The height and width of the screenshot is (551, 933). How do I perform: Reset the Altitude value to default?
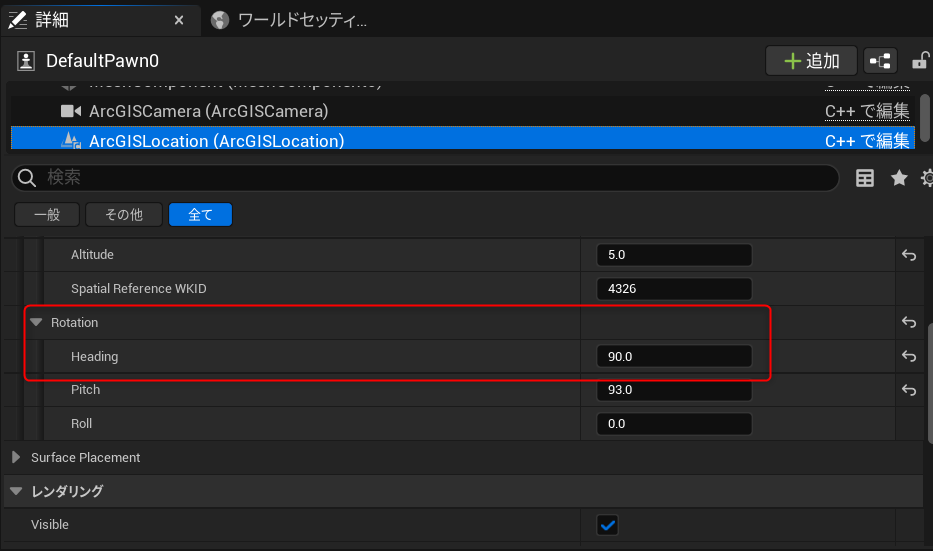click(909, 255)
